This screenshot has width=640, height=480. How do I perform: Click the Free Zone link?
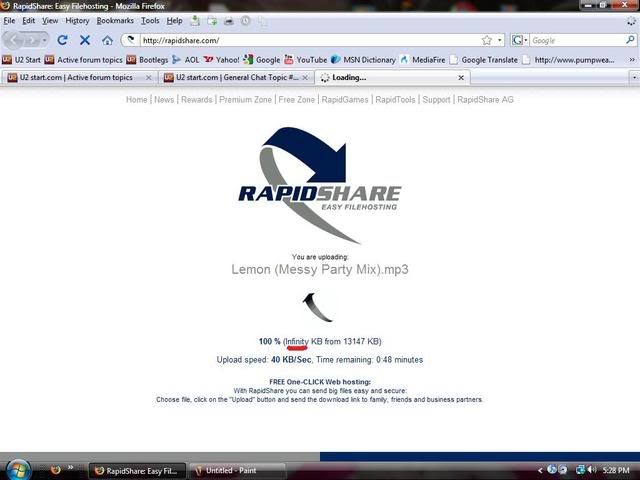pos(297,100)
